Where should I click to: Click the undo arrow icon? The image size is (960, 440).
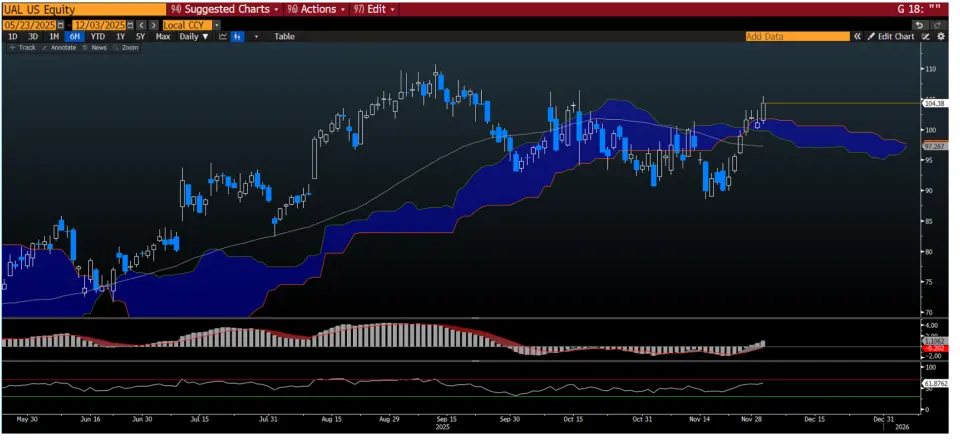coord(918,24)
